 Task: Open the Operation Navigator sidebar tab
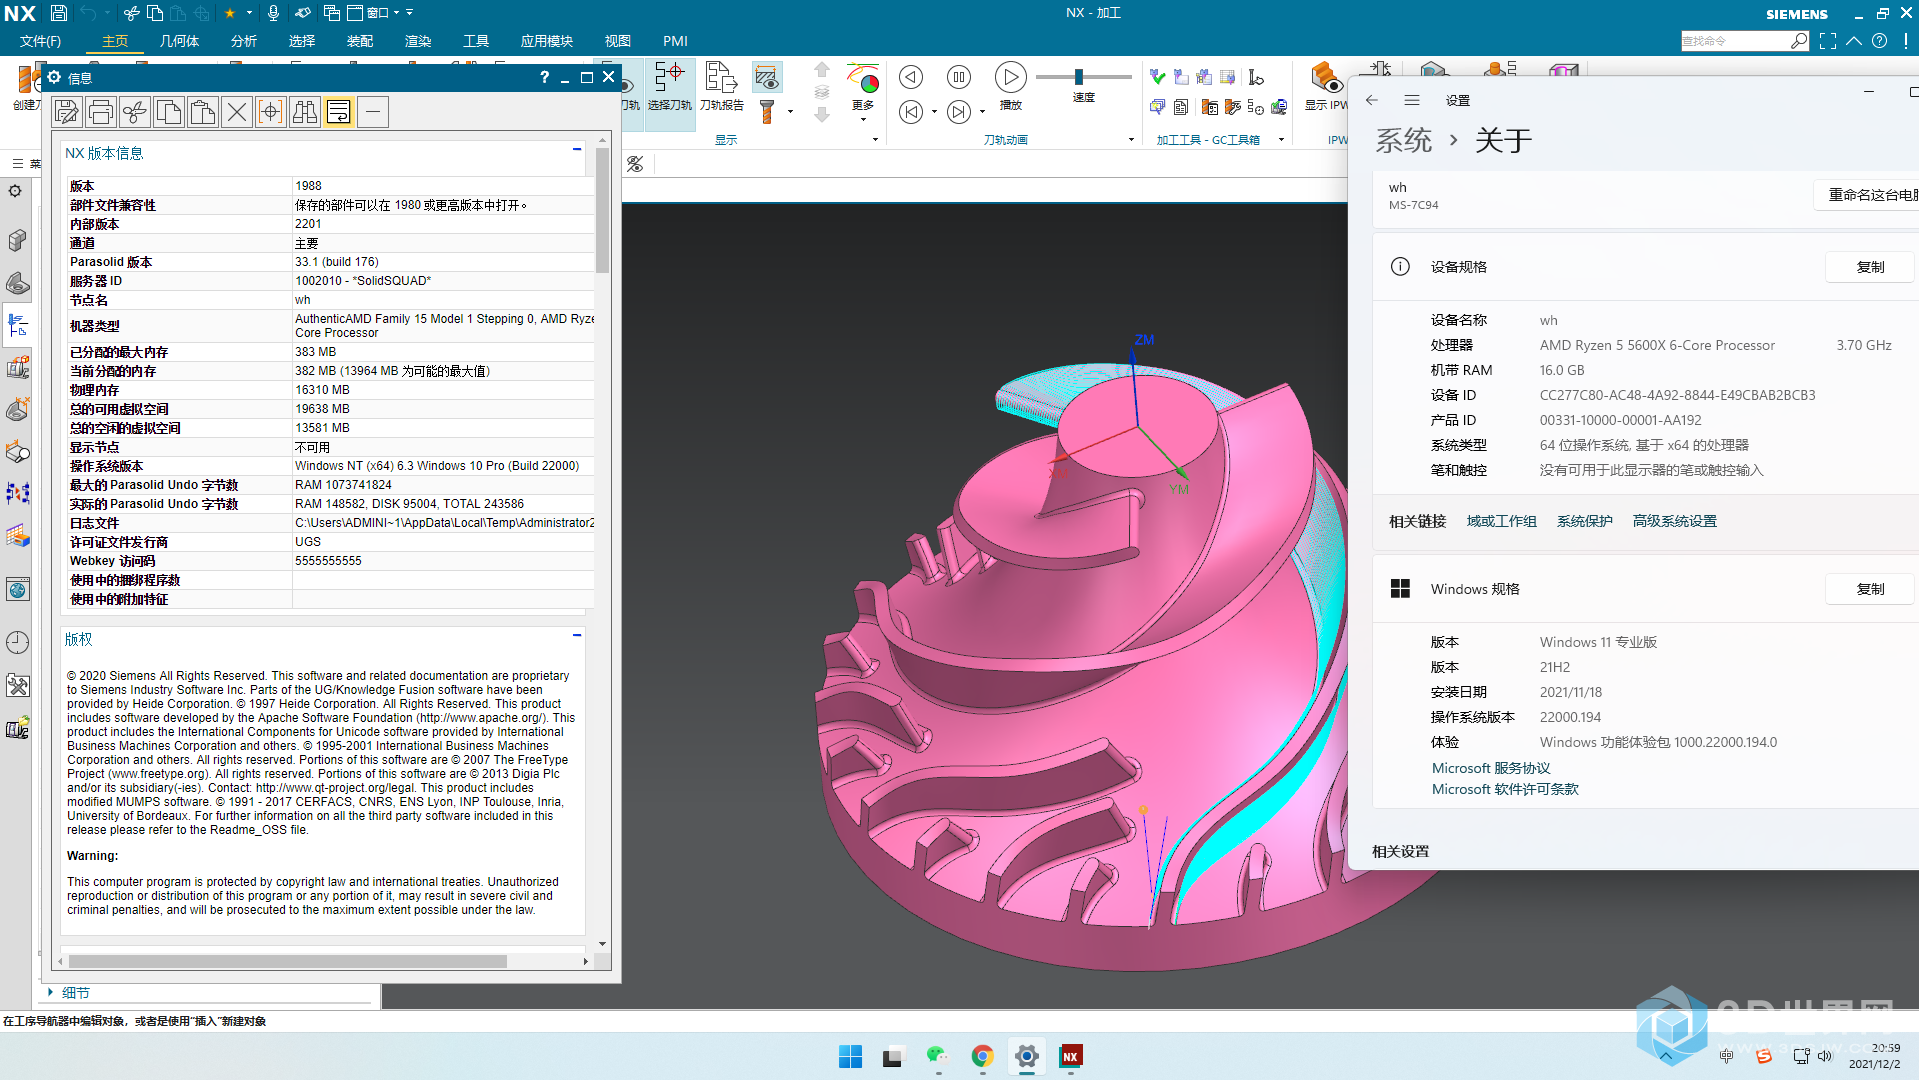pyautogui.click(x=17, y=325)
